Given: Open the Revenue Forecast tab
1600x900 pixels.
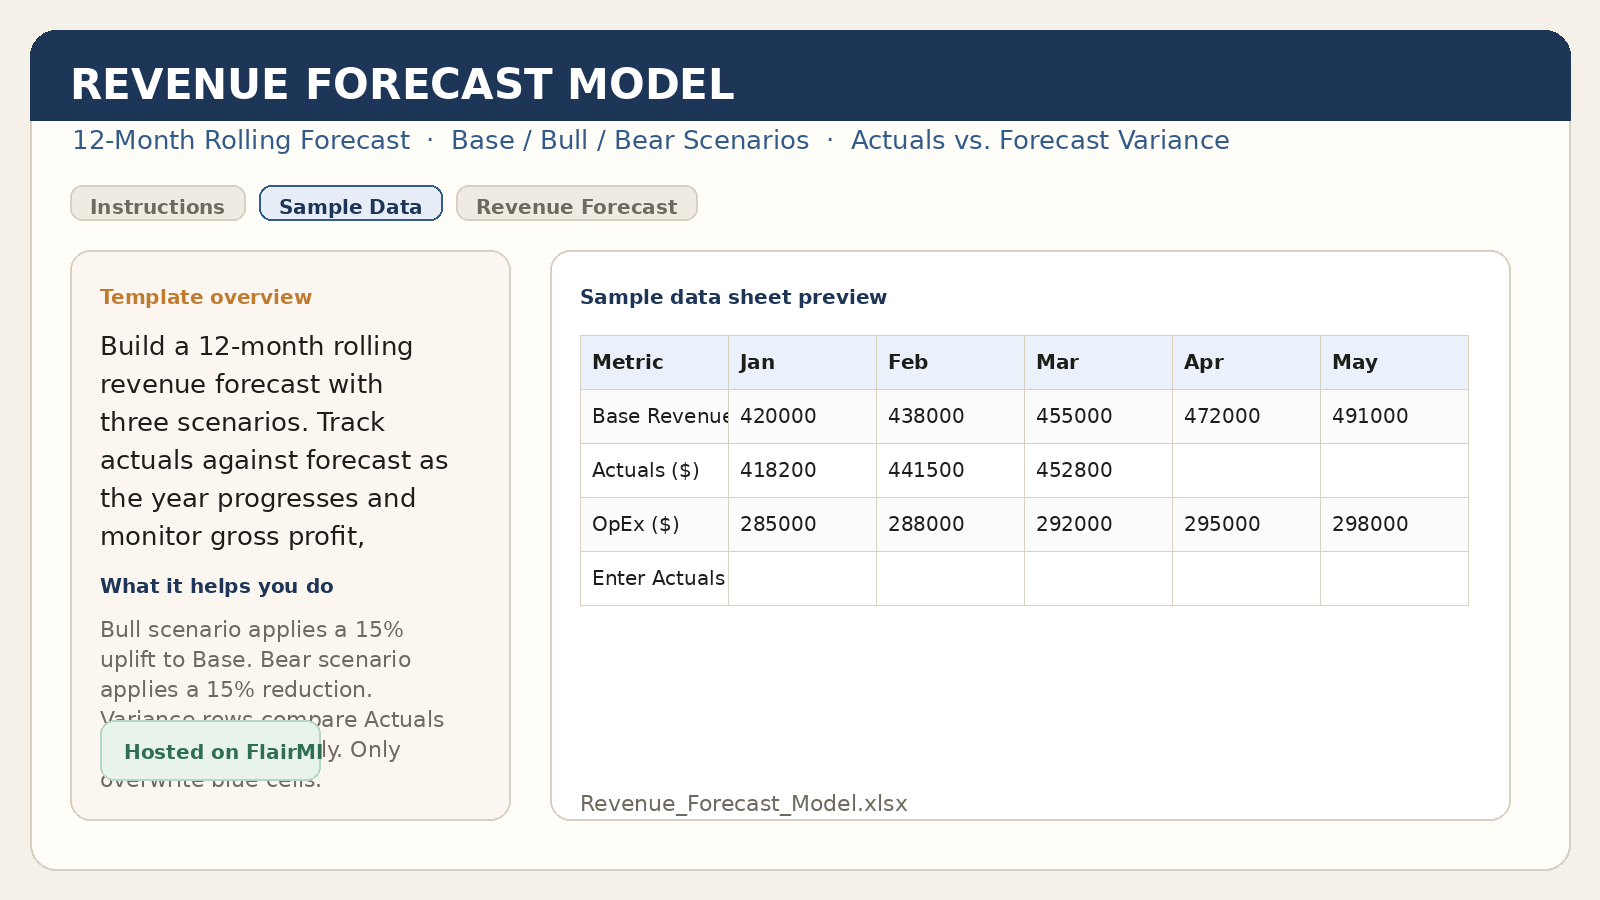Looking at the screenshot, I should tap(576, 206).
